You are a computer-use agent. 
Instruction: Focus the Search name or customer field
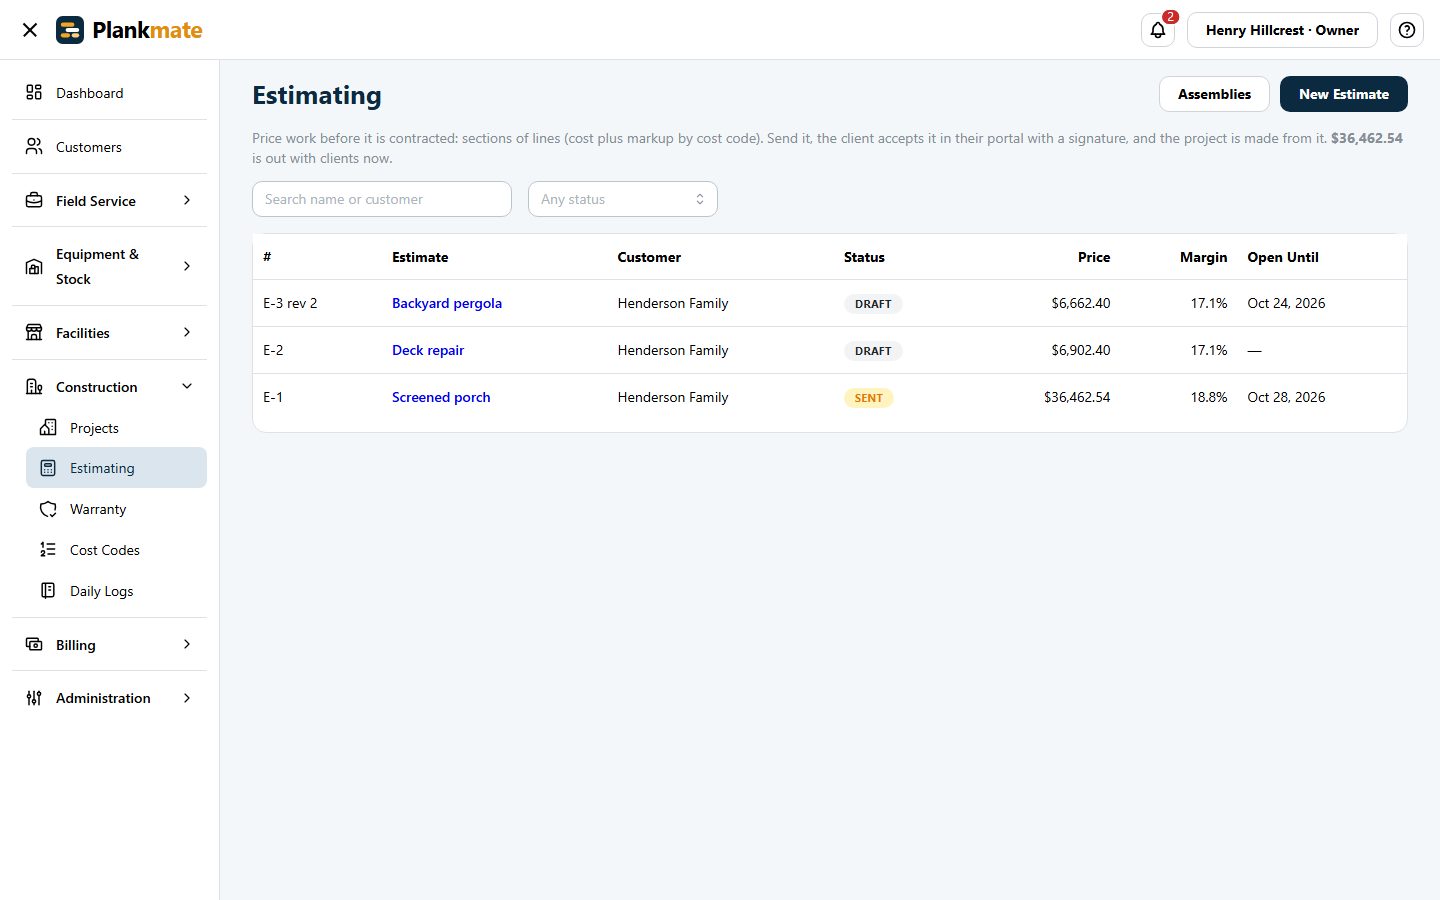click(382, 199)
